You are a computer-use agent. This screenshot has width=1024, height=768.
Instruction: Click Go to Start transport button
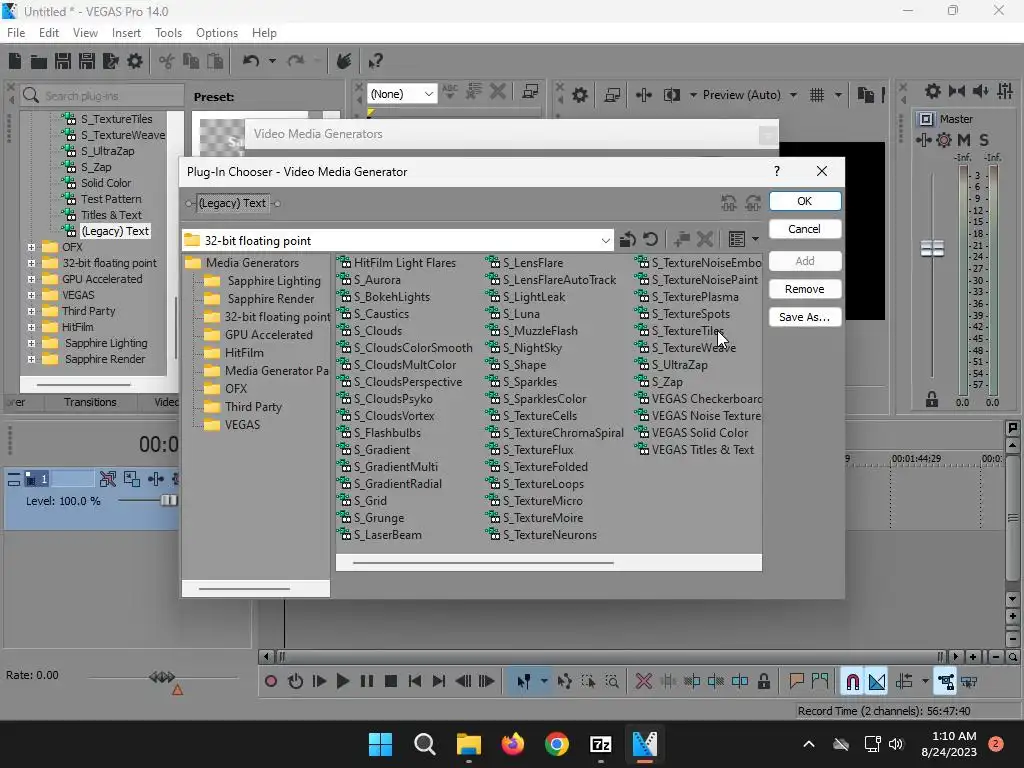click(x=415, y=682)
